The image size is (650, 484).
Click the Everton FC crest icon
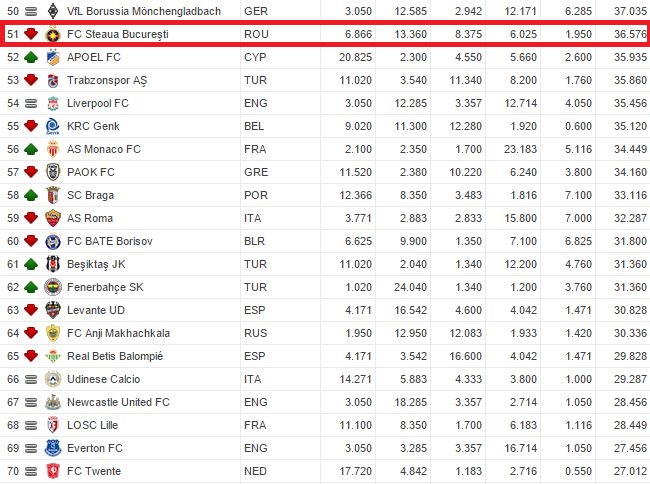tap(53, 448)
